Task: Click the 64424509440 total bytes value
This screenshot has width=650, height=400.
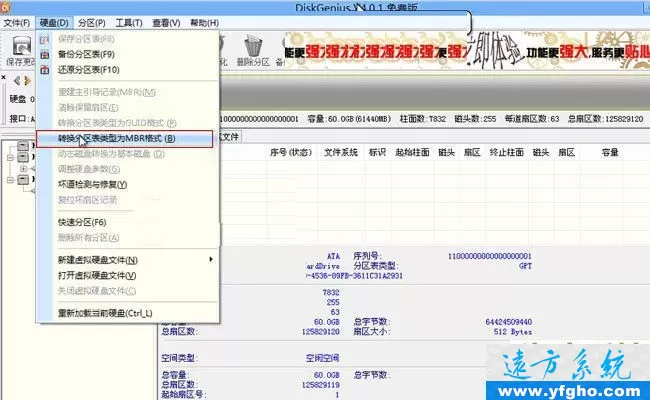Action: coord(508,322)
